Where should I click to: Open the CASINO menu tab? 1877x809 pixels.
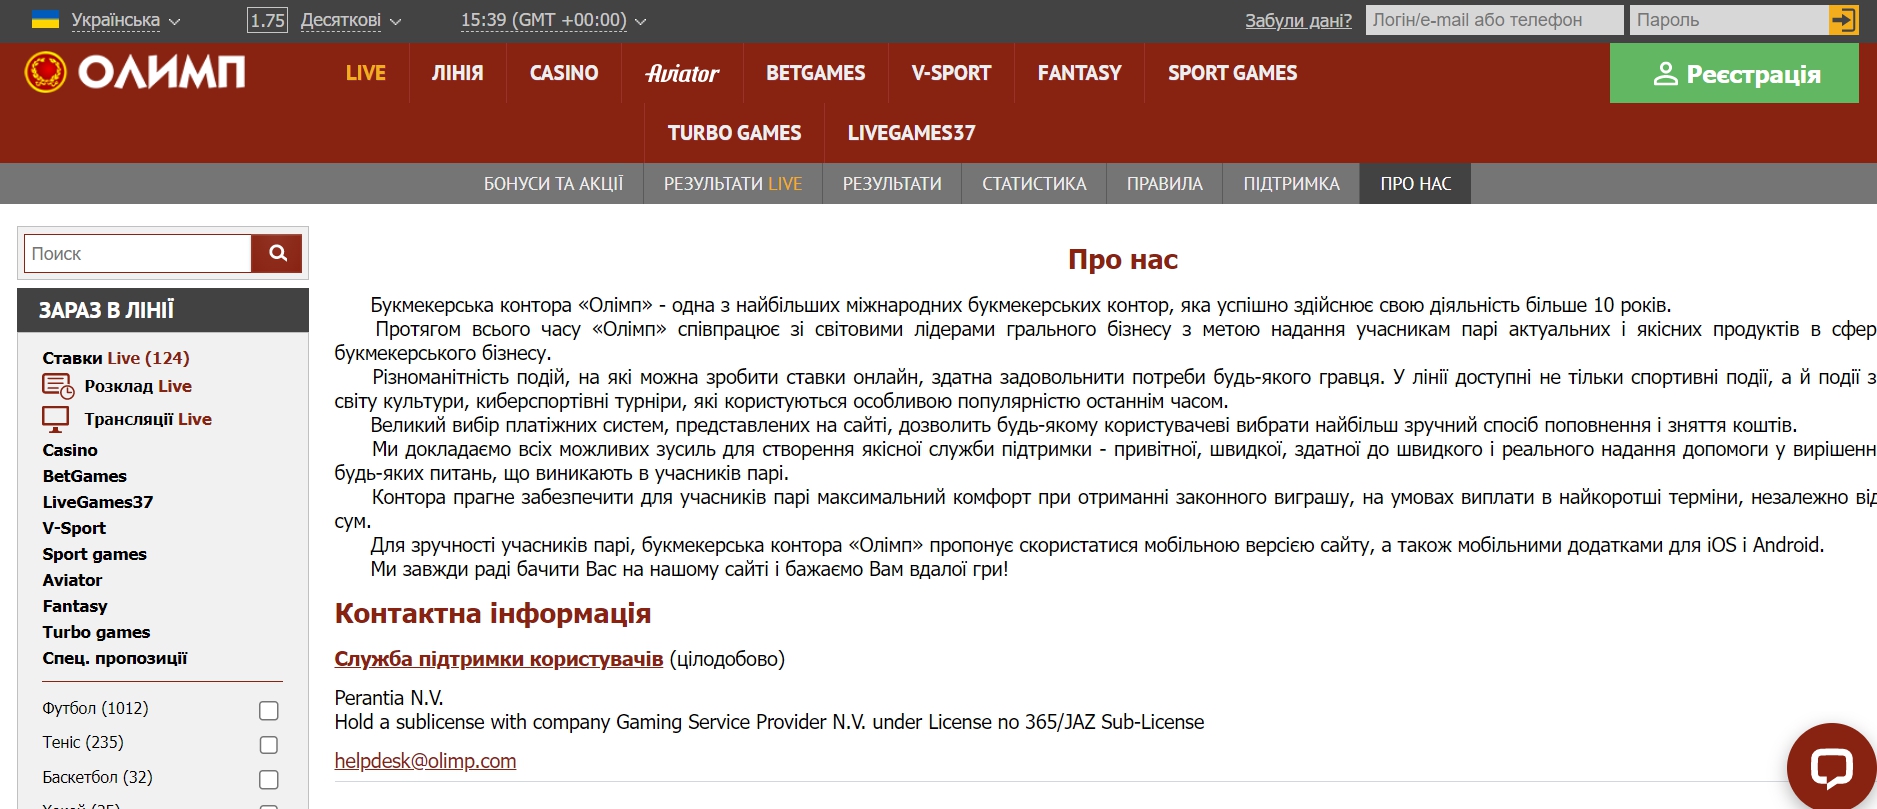(x=564, y=73)
